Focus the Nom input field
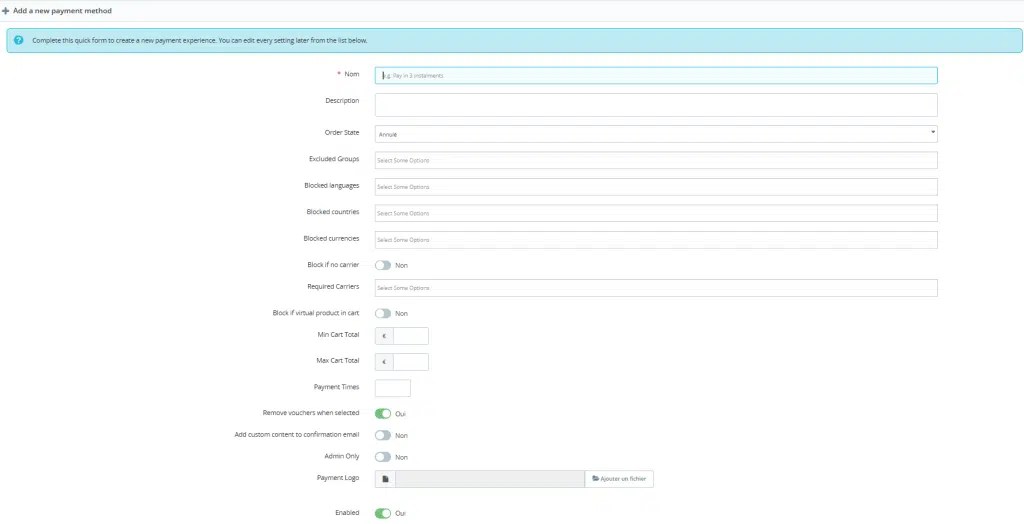 656,75
